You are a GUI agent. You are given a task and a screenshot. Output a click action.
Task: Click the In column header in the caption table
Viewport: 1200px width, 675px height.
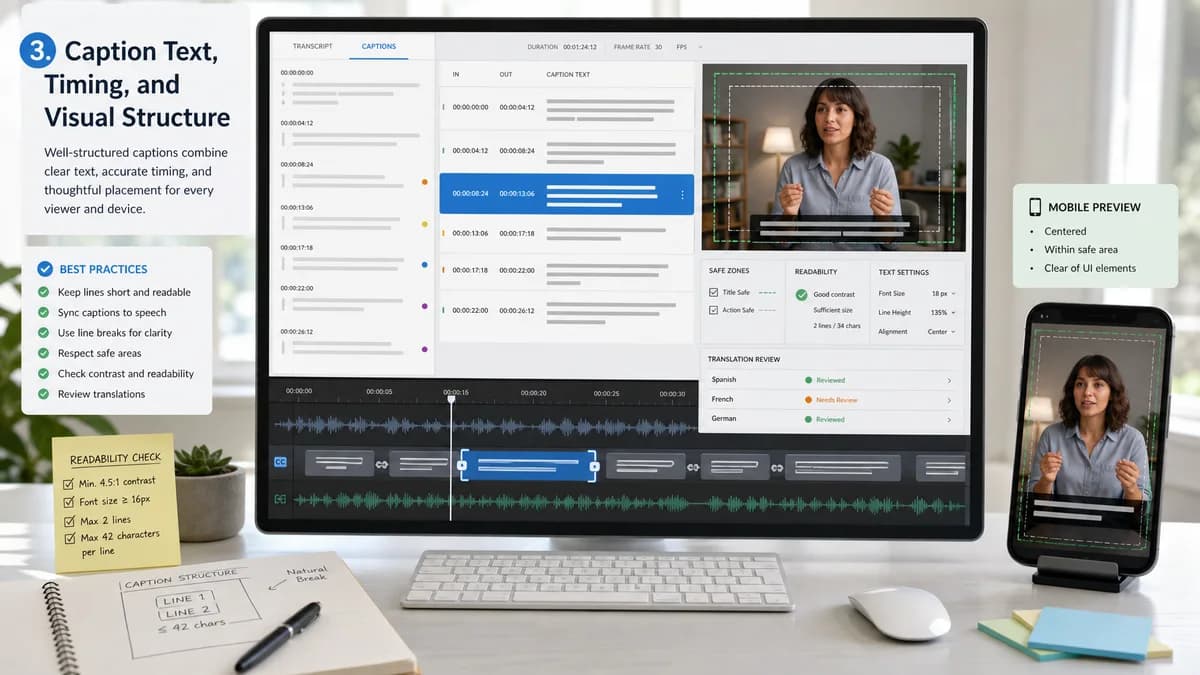coord(456,75)
